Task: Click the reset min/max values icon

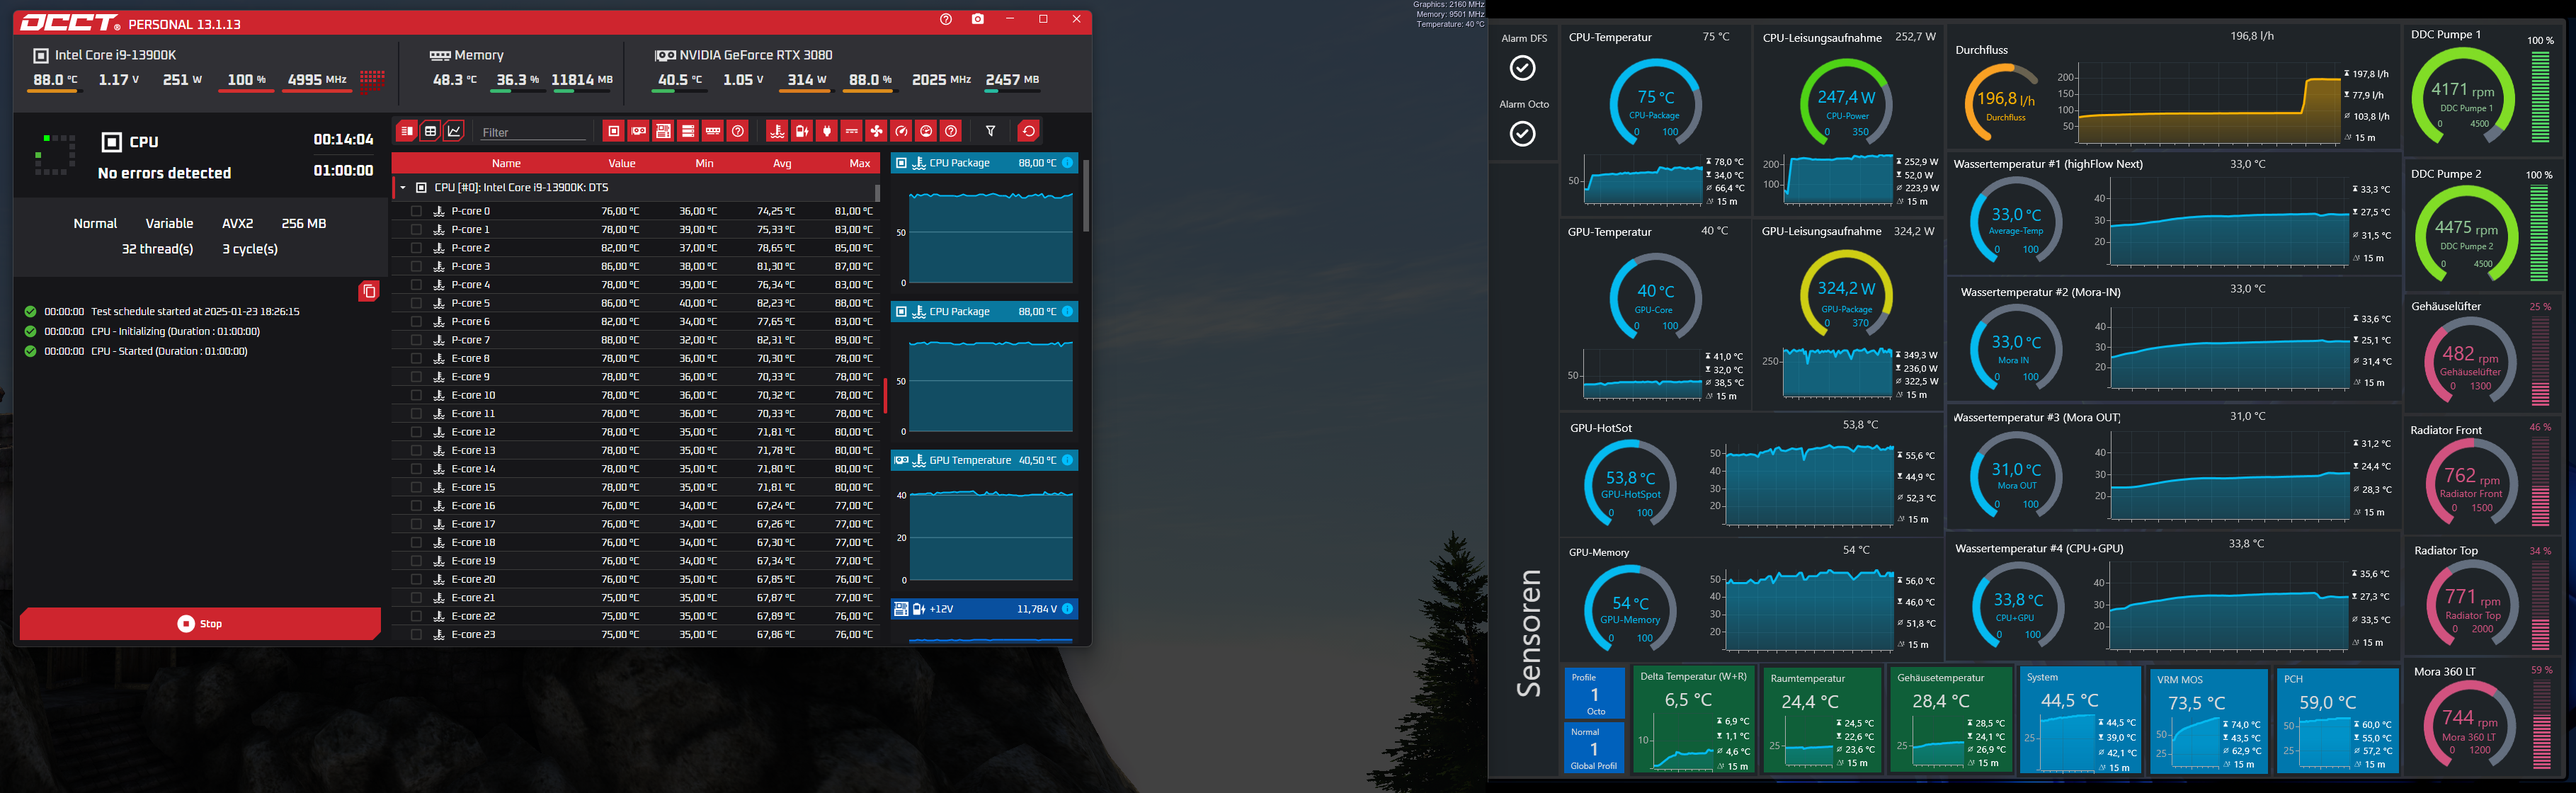Action: 1028,131
